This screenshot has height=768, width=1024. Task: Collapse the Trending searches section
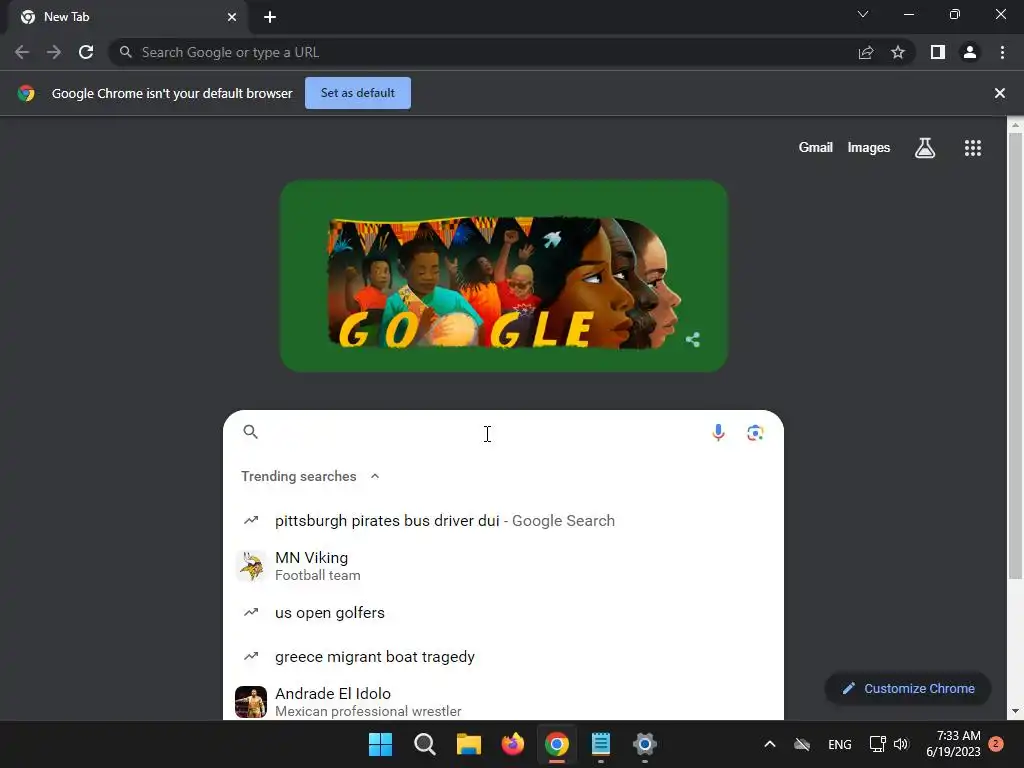tap(375, 476)
